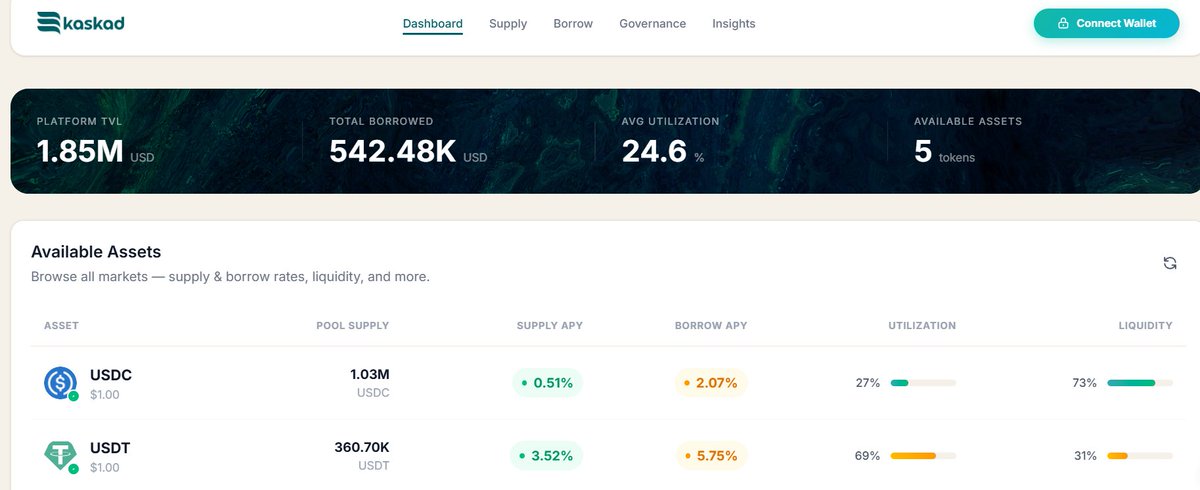
Task: Sort by UTILIZATION column header
Action: coord(922,326)
